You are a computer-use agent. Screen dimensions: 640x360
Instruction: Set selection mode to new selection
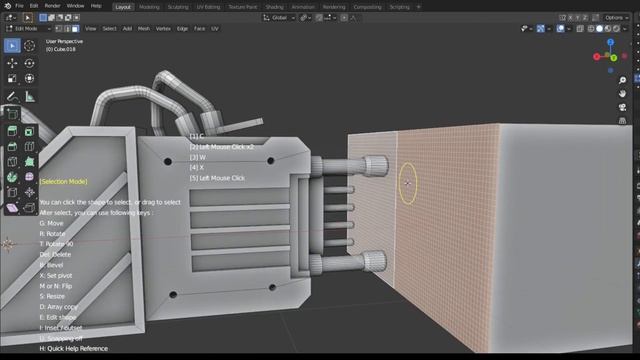click(x=43, y=18)
